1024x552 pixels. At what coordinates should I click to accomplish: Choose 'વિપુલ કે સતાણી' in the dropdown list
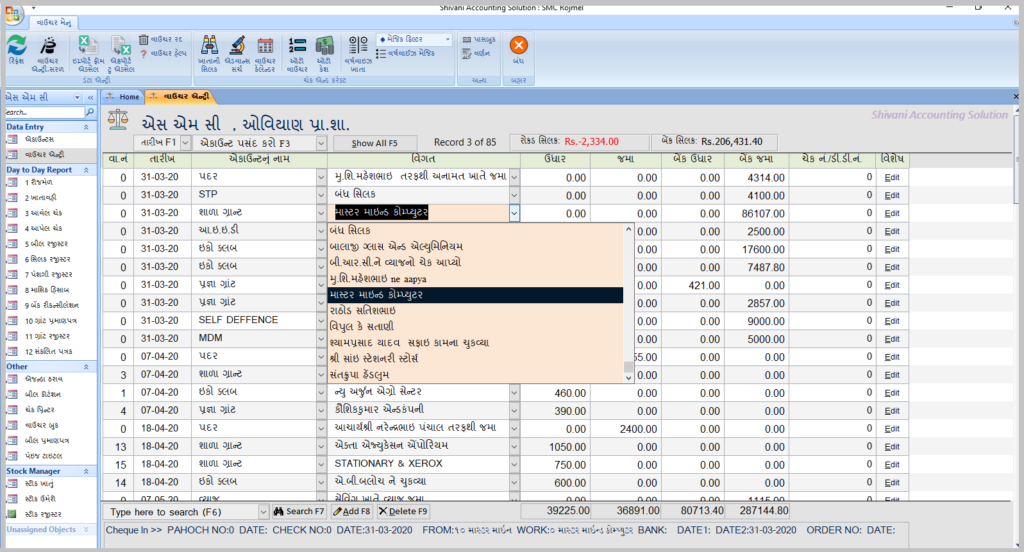click(x=475, y=327)
